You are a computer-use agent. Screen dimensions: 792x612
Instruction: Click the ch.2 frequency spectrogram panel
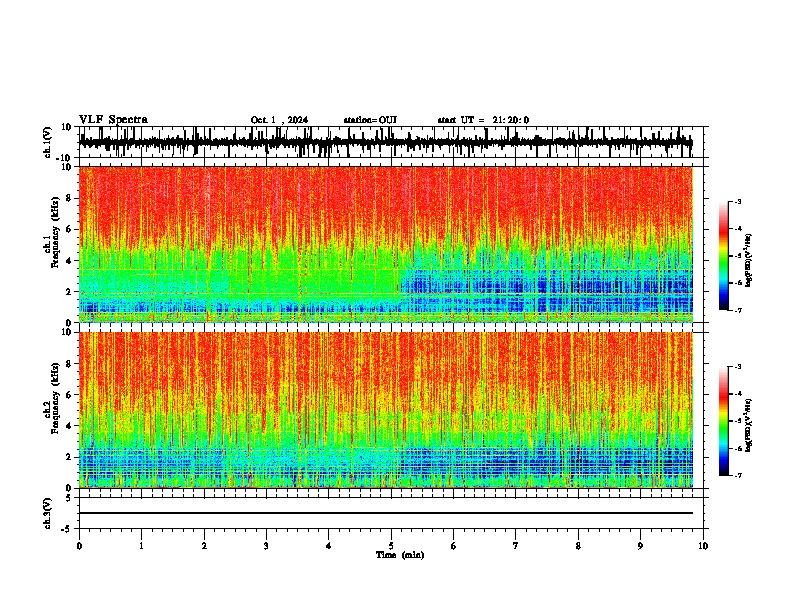pos(386,410)
